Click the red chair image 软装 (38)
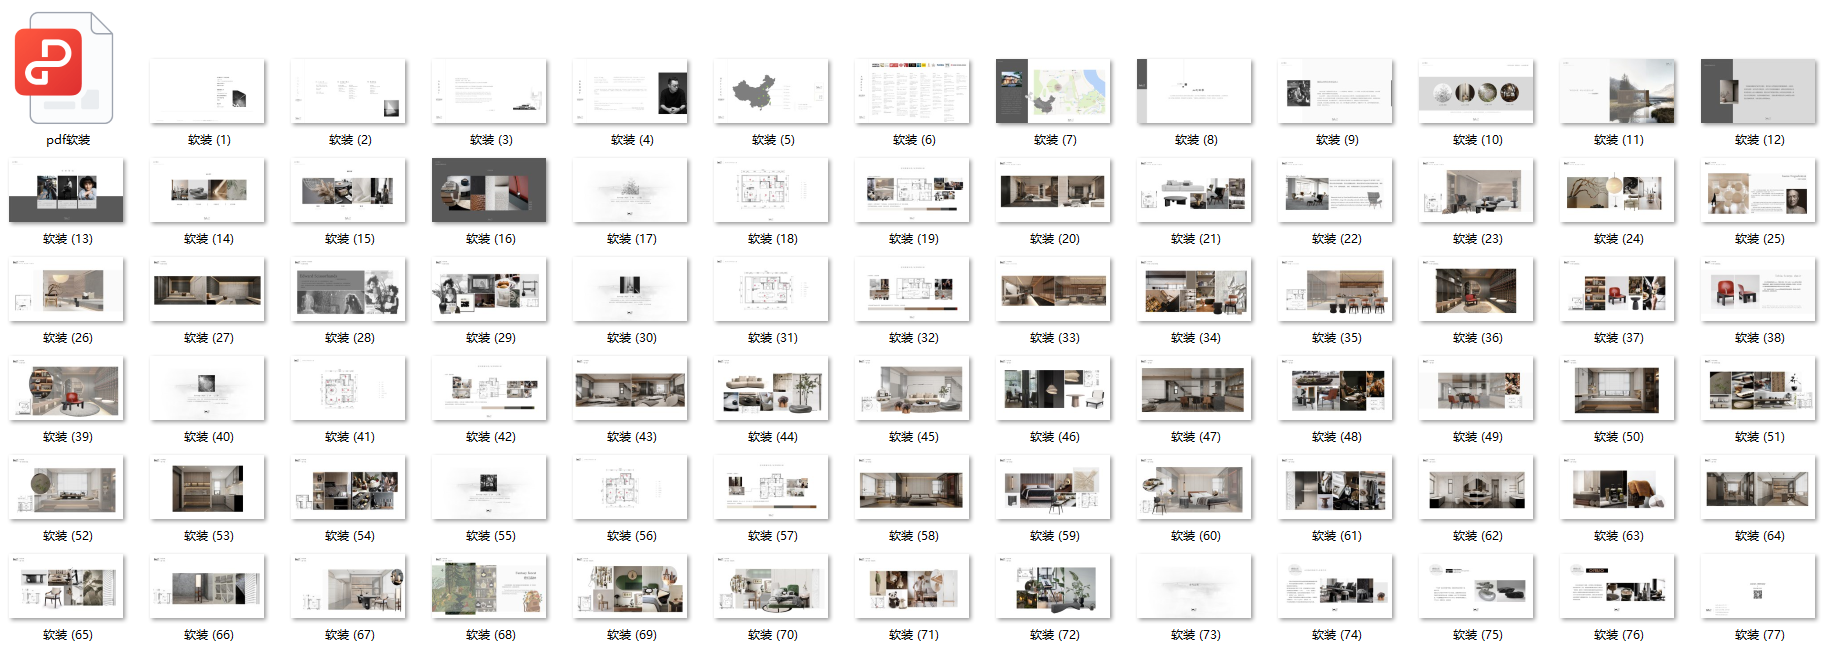The image size is (1829, 656). (x=1758, y=289)
